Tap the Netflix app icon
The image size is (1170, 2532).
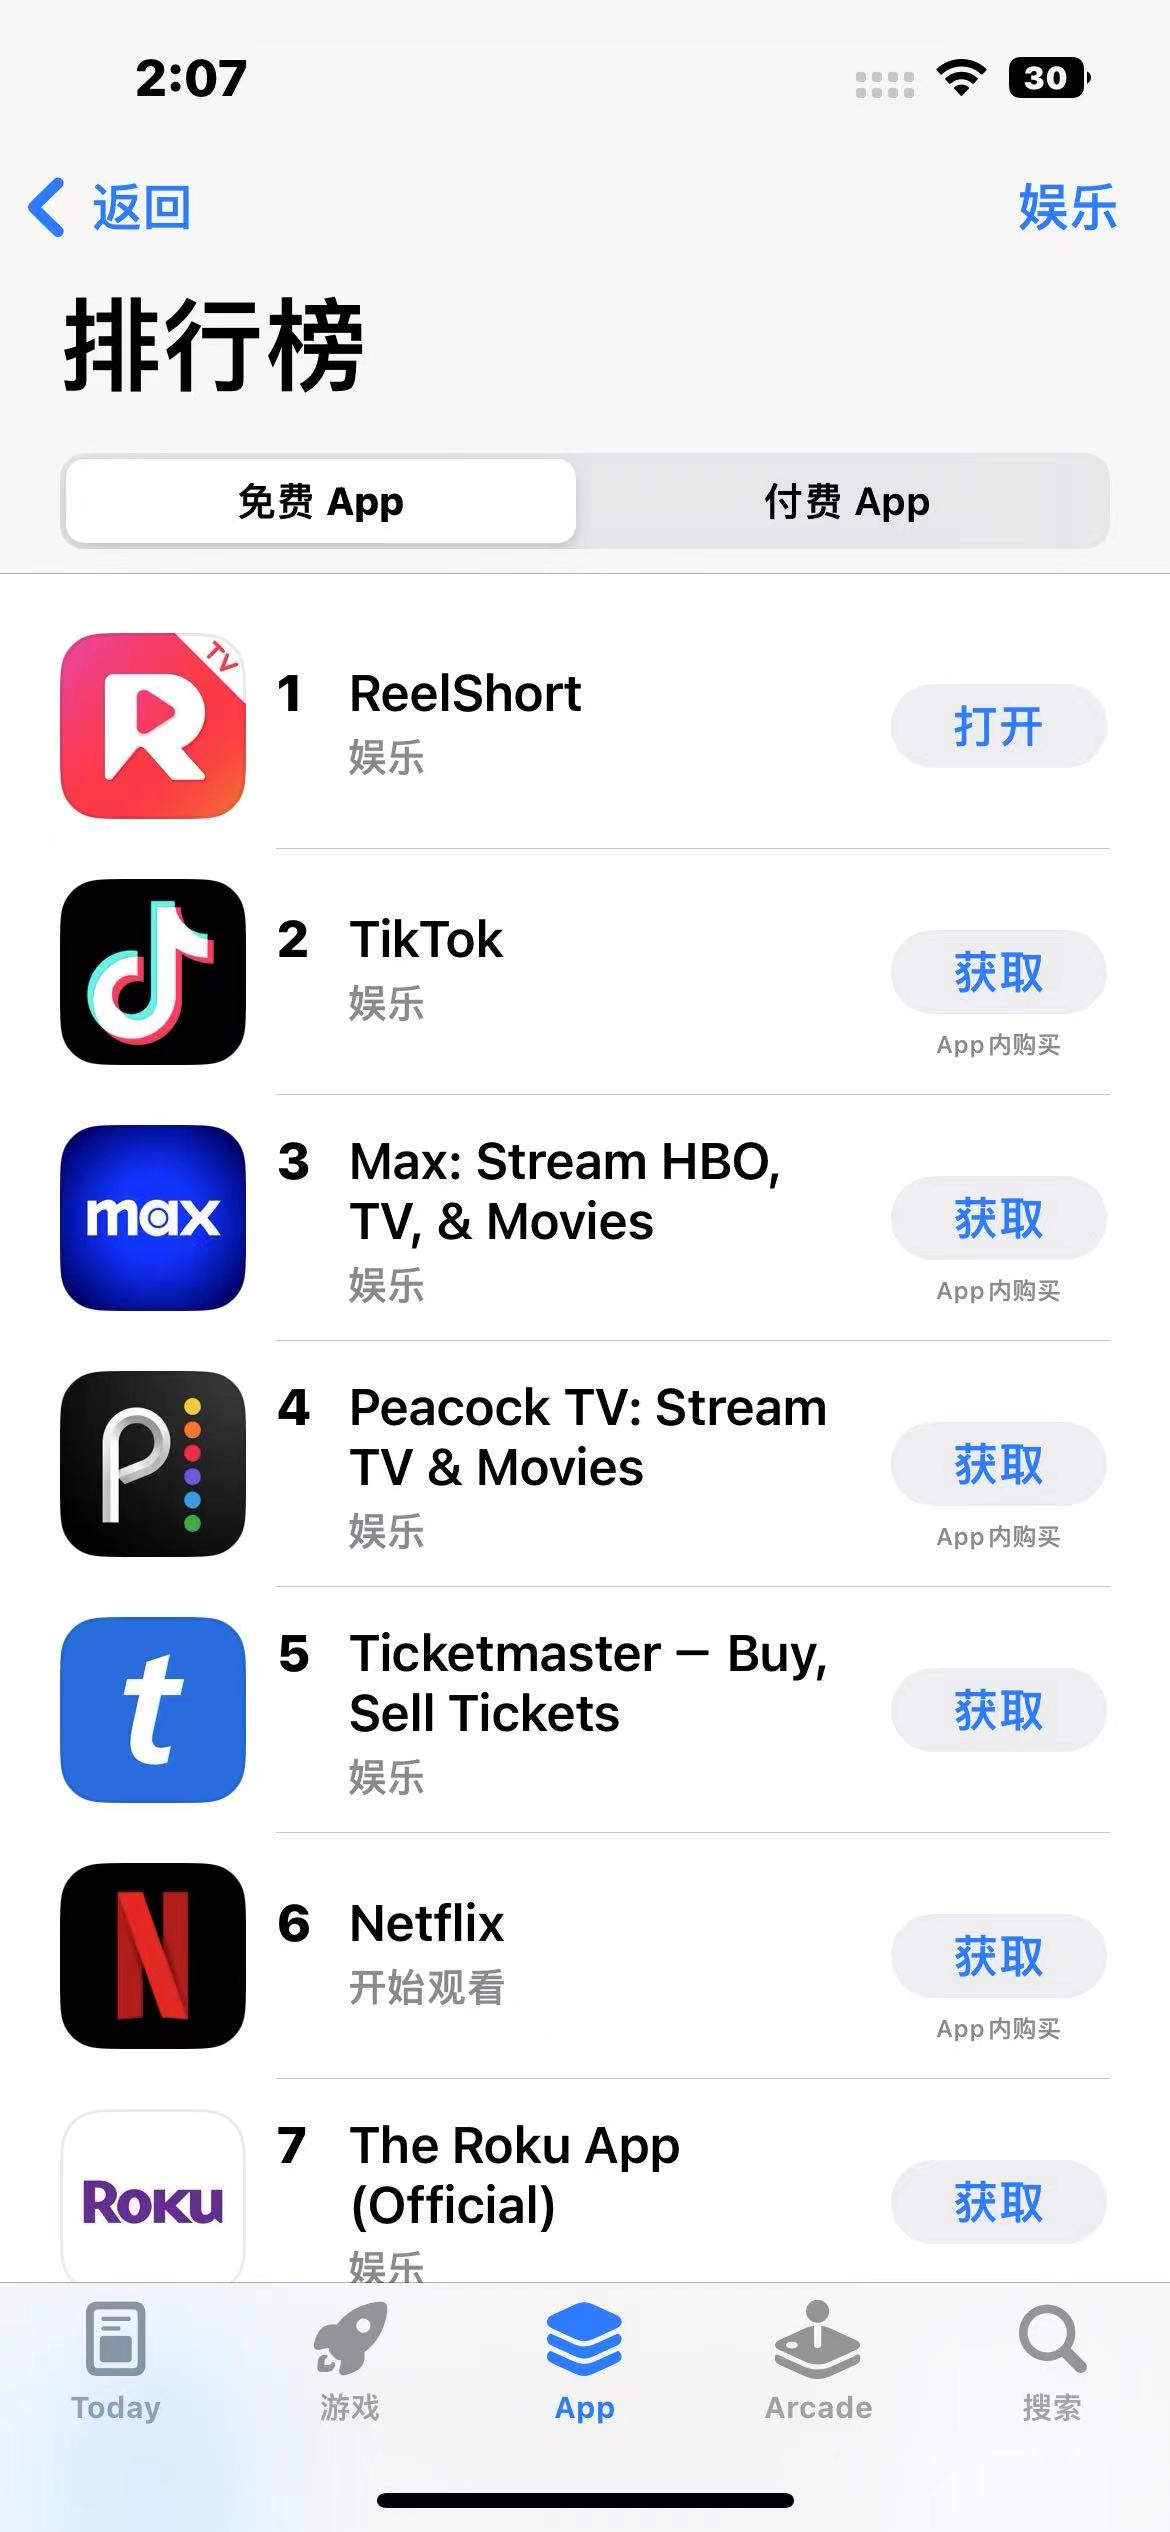click(153, 1955)
